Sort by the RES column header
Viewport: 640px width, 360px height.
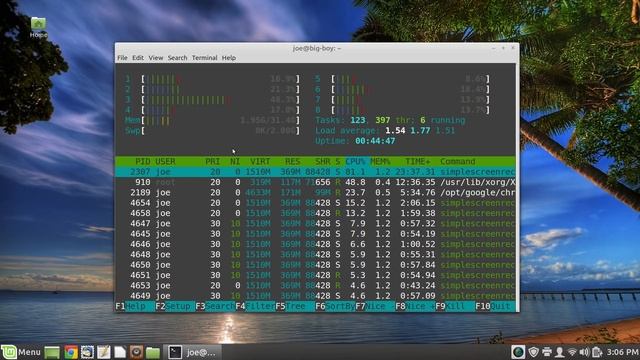coord(293,162)
